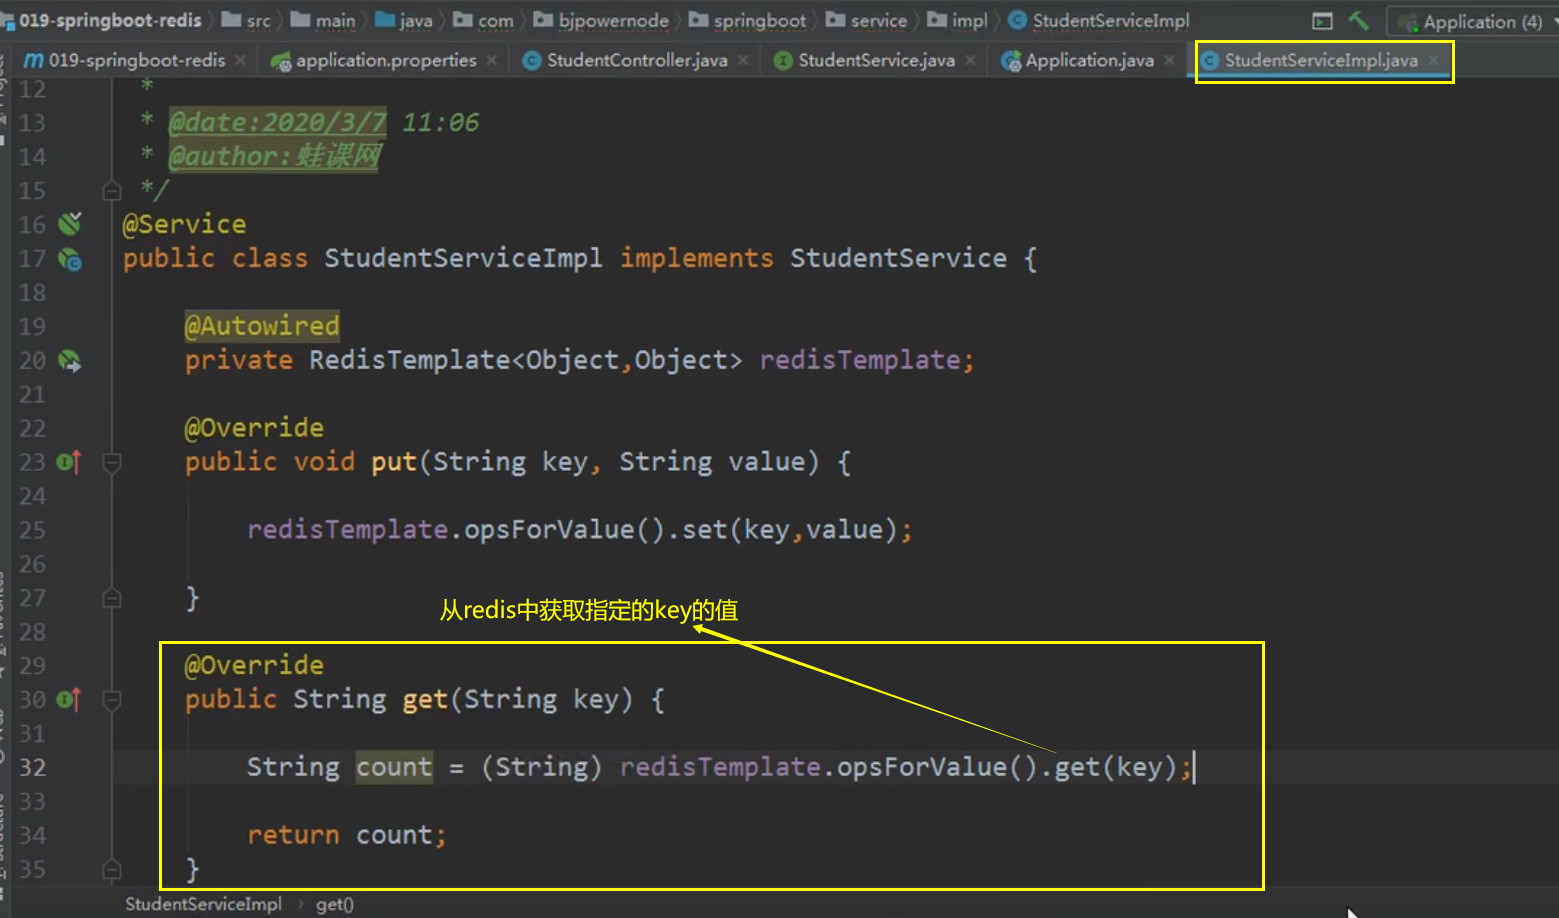
Task: Close the Application.java tab
Action: coord(1169,60)
